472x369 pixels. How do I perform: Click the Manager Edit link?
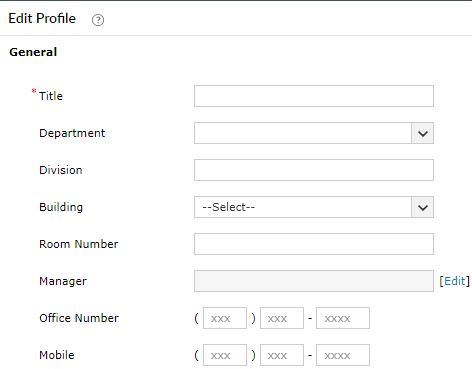(454, 281)
